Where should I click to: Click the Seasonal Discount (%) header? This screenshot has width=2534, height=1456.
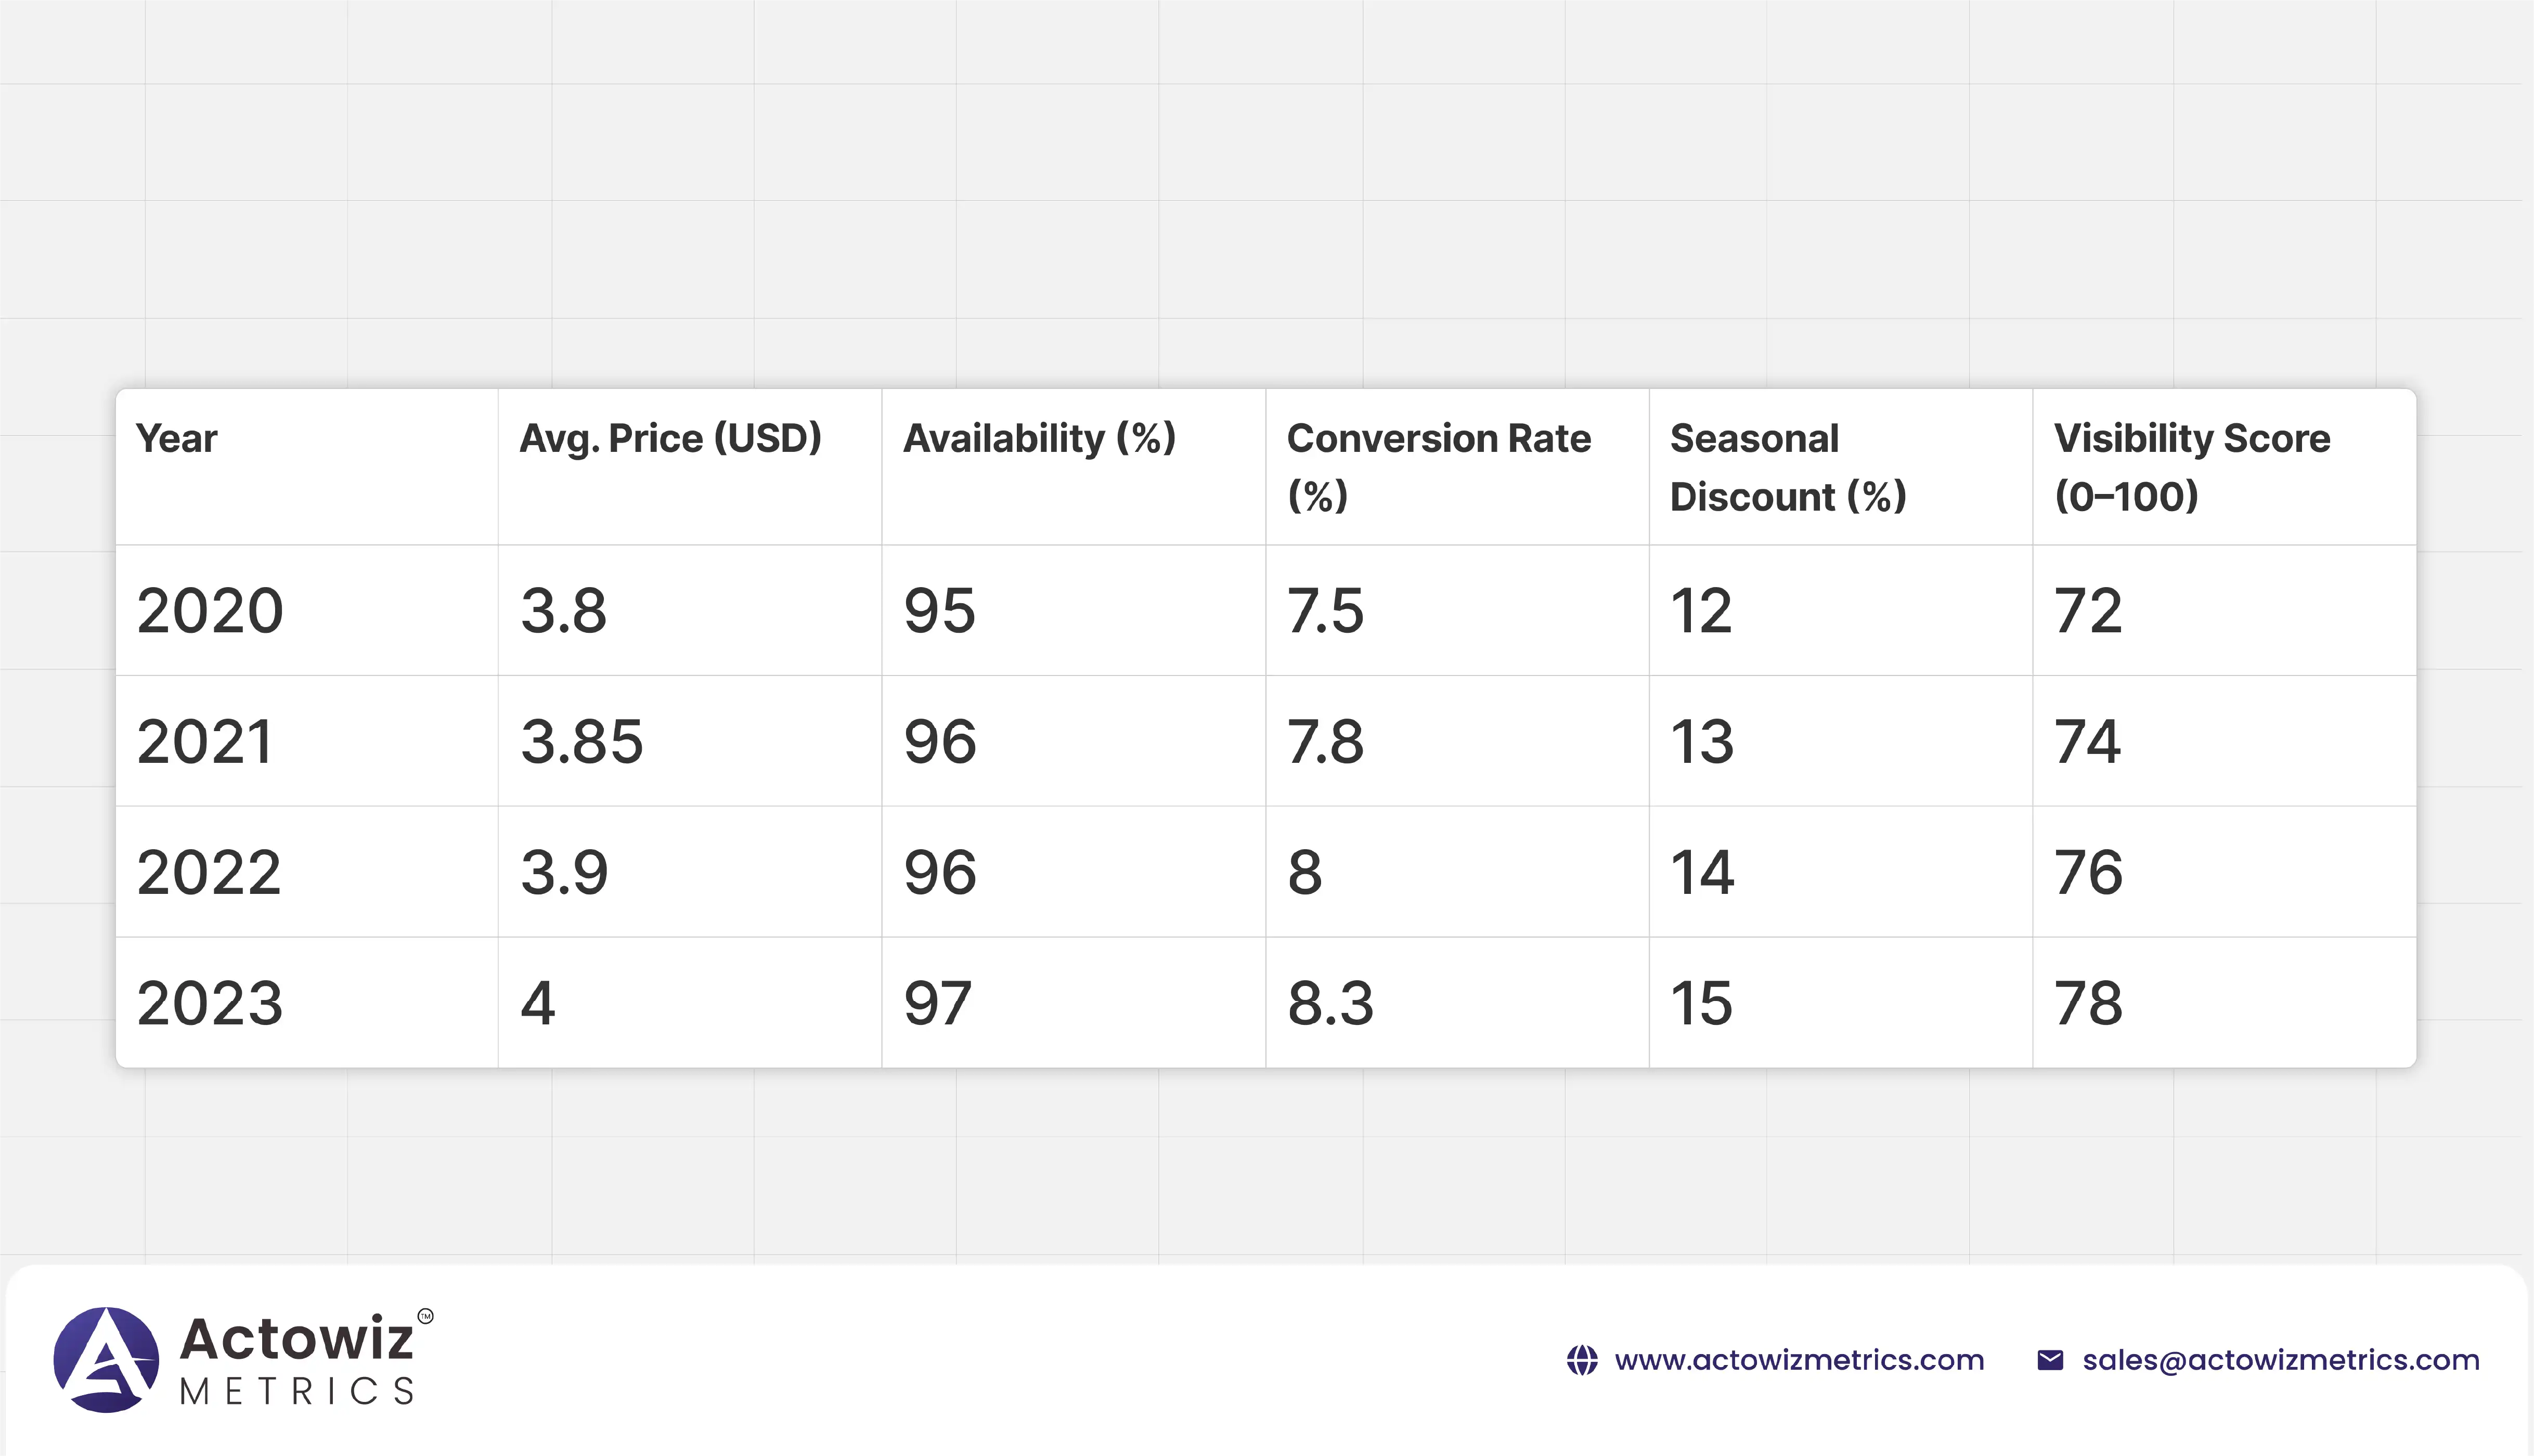pos(1788,466)
